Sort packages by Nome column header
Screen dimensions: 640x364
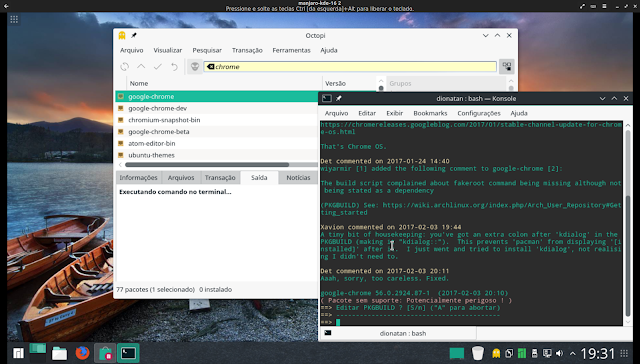point(224,83)
